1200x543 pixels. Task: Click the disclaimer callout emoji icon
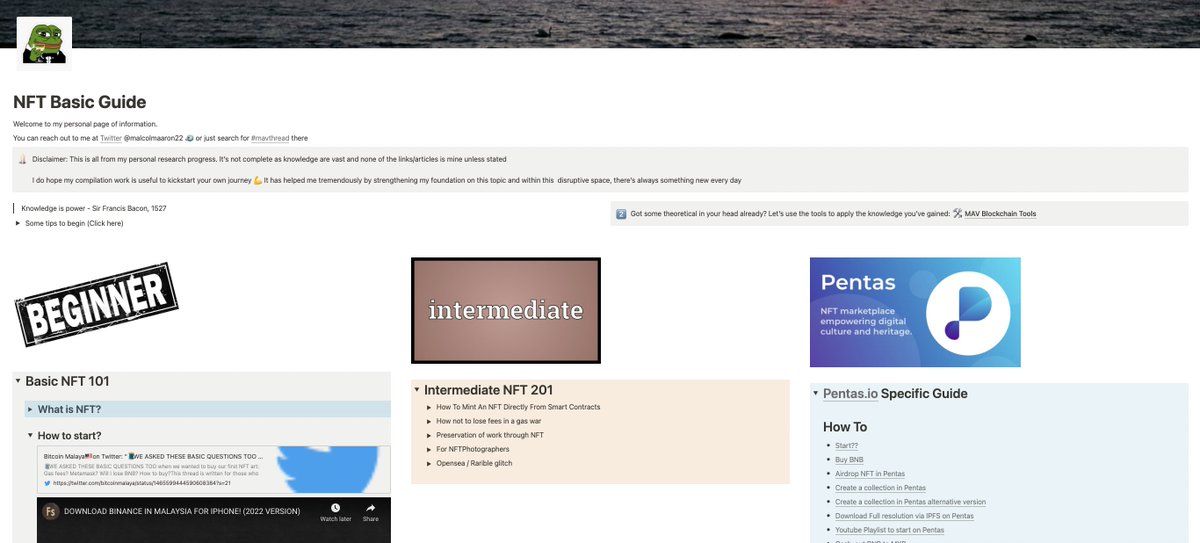[x=22, y=159]
